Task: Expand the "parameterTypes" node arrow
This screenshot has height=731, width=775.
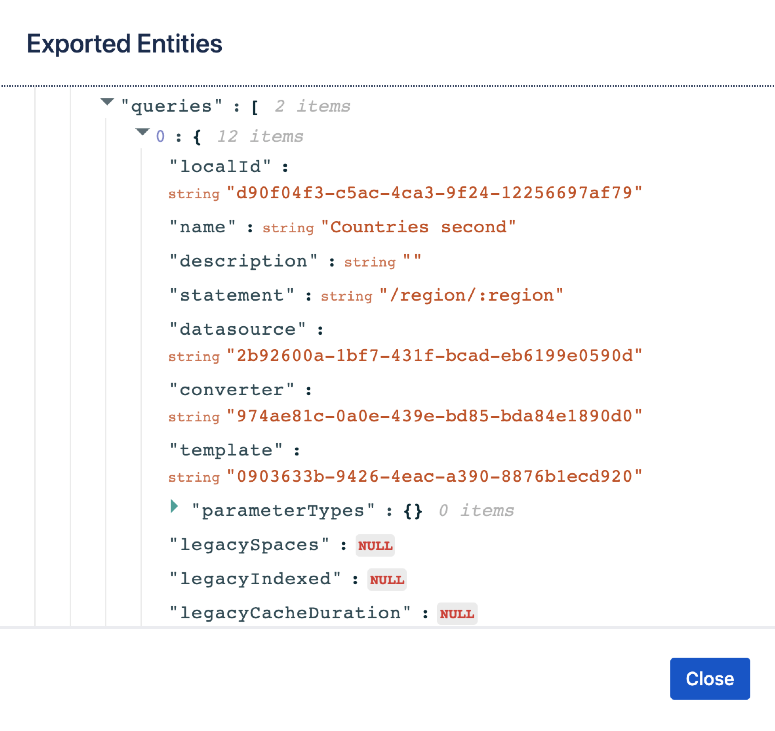Action: click(176, 508)
